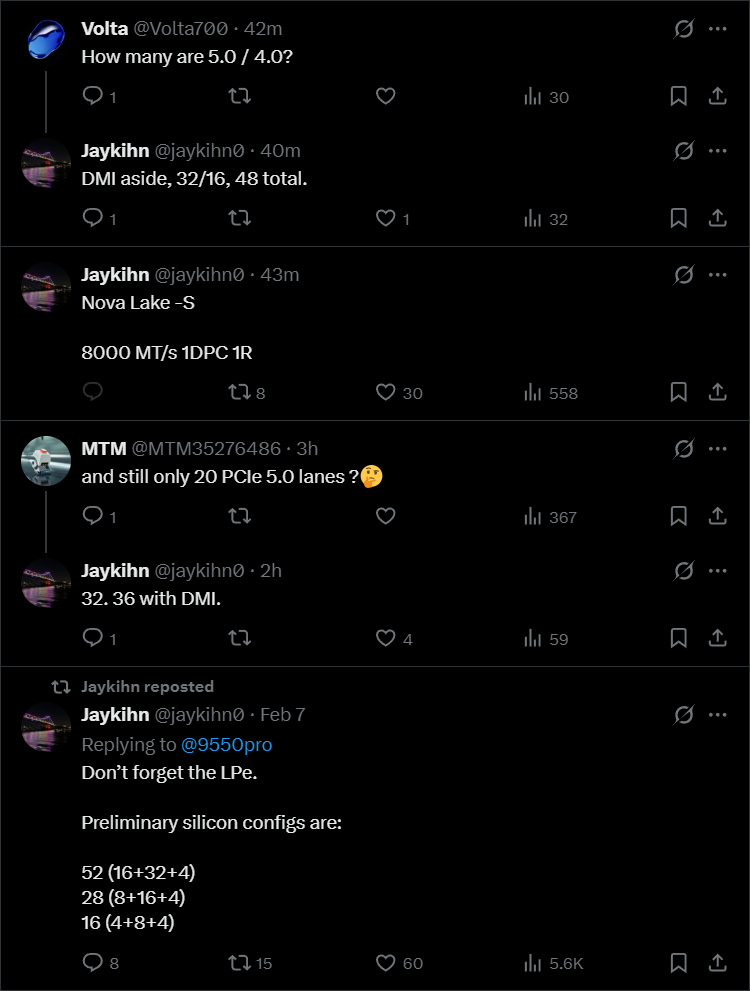750x991 pixels.
Task: Open MTM's profile name link
Action: tap(104, 449)
